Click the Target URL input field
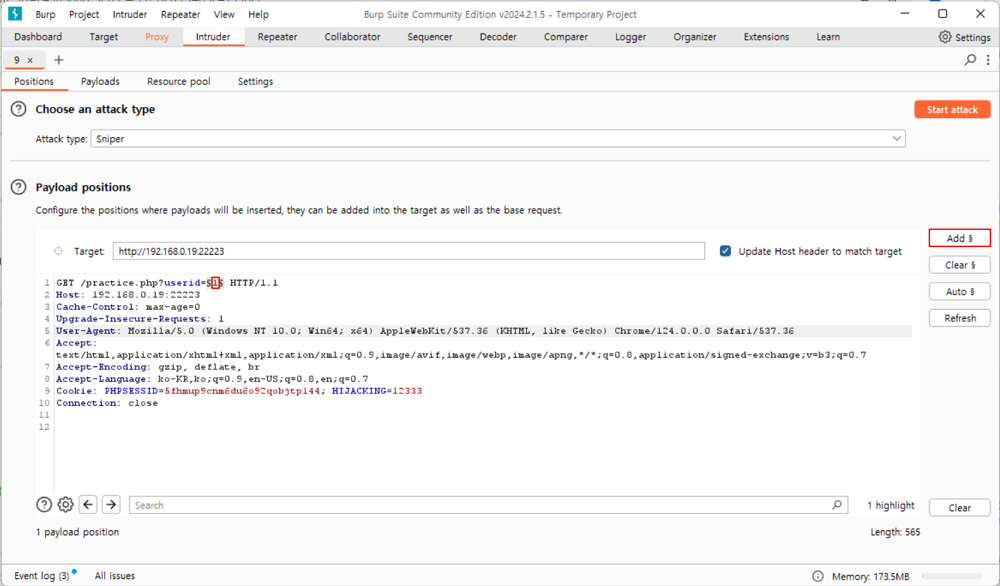This screenshot has height=586, width=1000. pos(409,251)
